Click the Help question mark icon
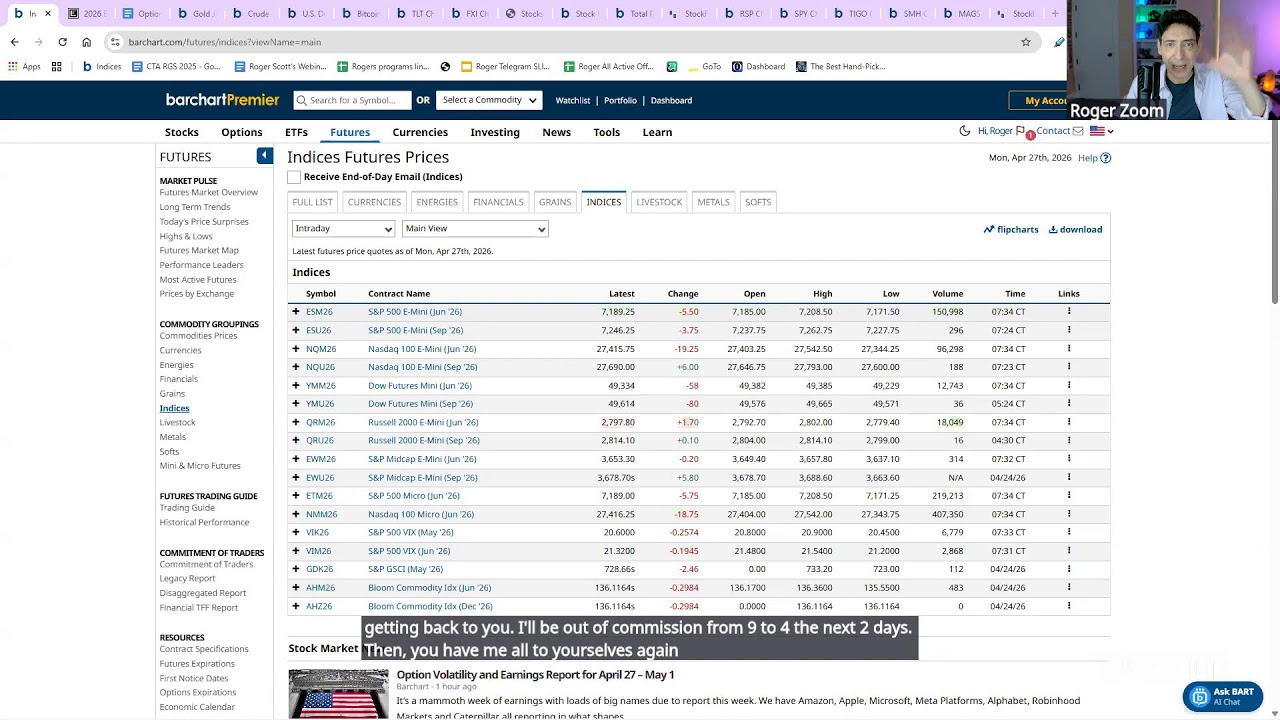The image size is (1280, 720). 1105,158
